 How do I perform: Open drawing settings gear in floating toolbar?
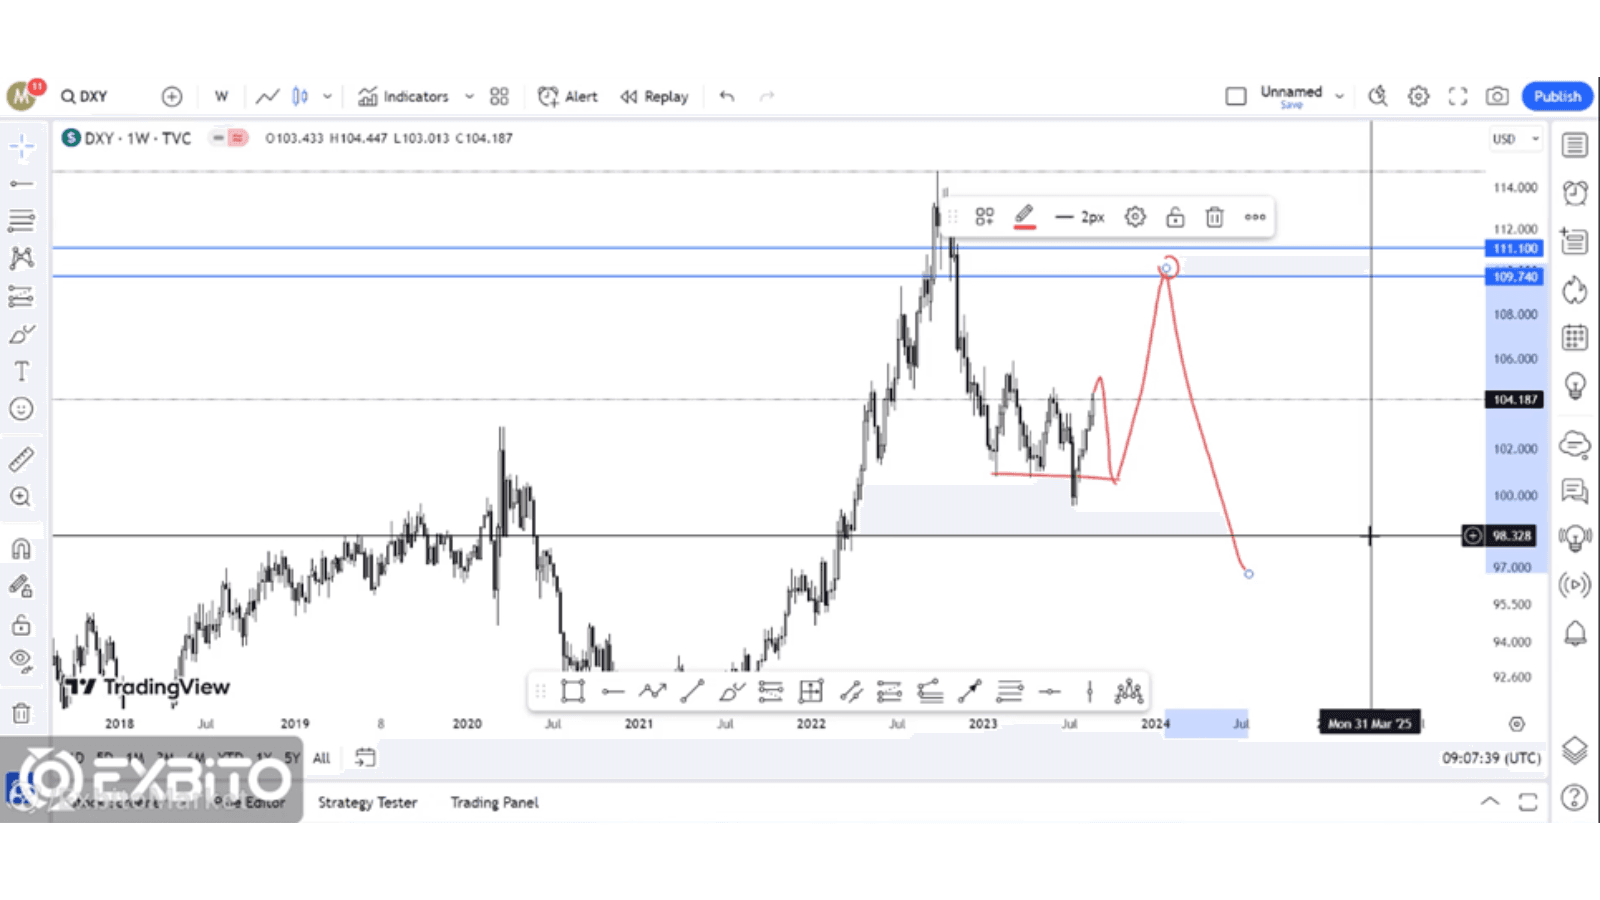(1135, 217)
